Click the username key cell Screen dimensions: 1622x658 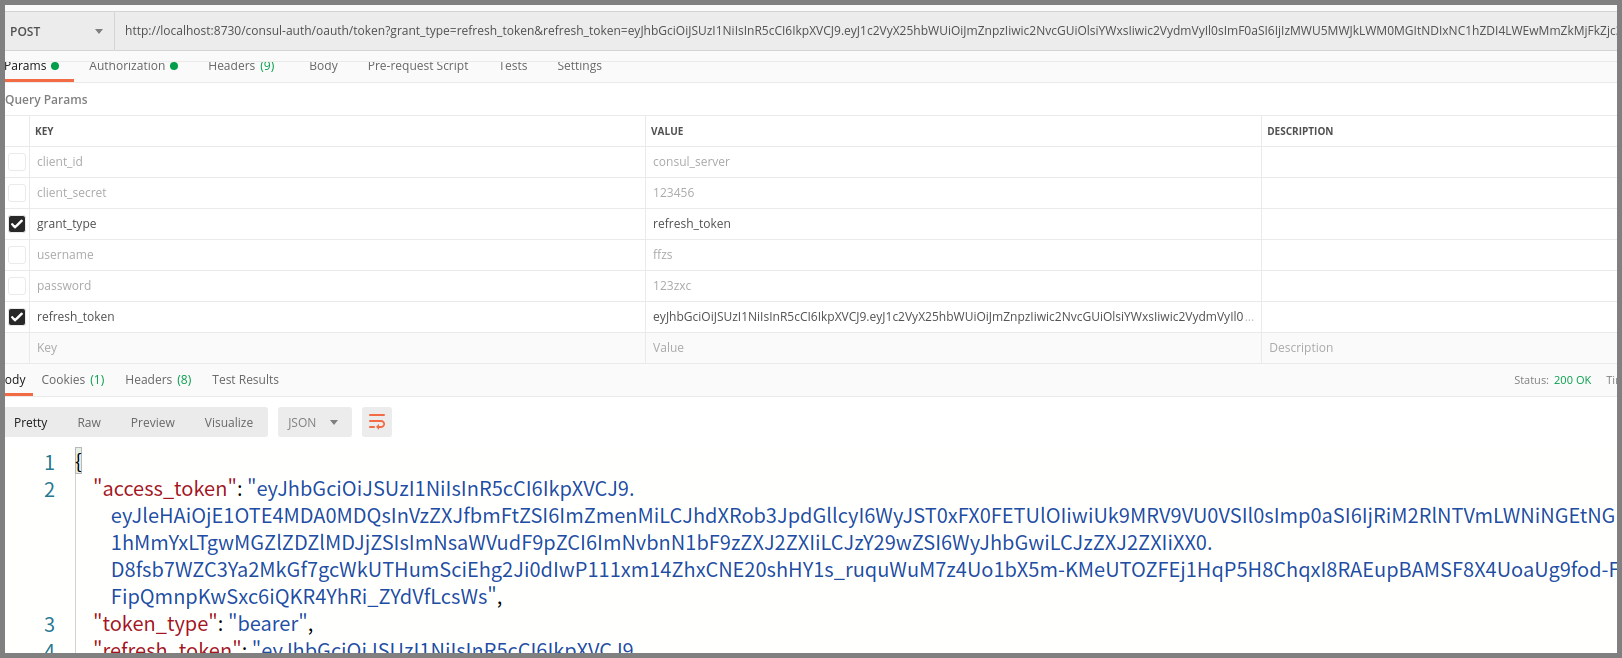point(338,255)
